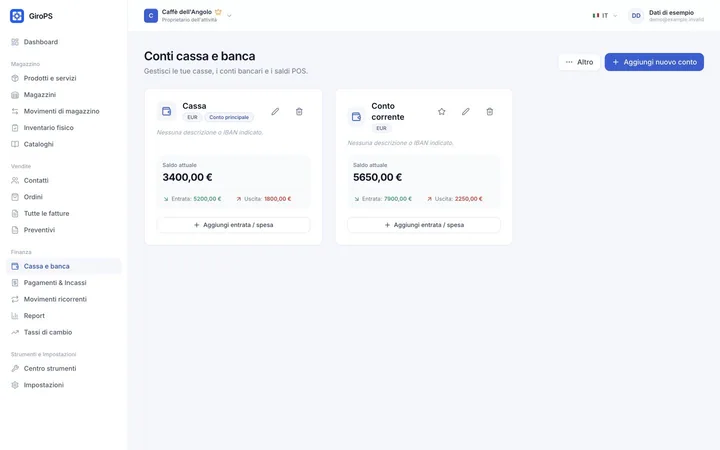Click Aggiungi nuovo conto button

654,62
